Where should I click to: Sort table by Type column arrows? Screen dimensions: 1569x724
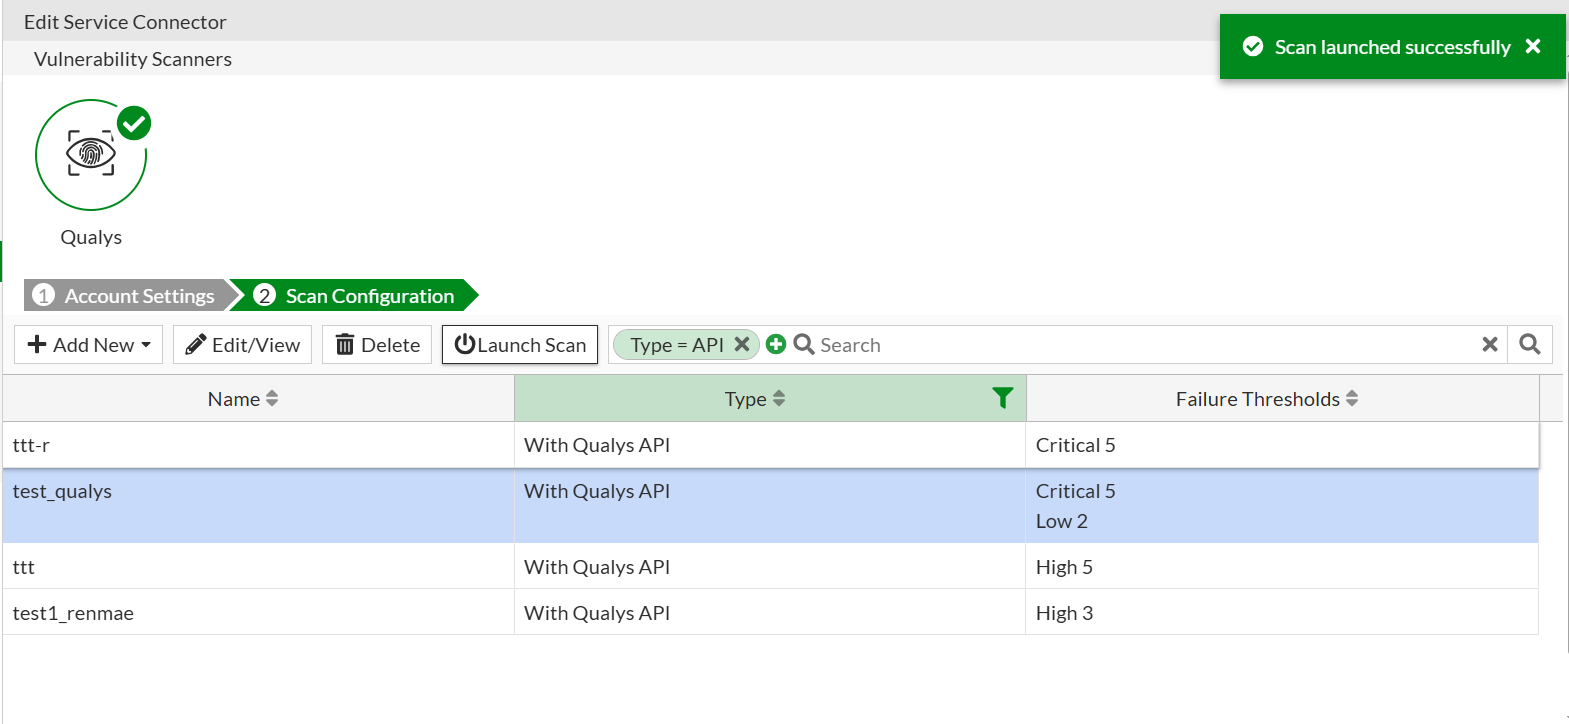point(779,399)
